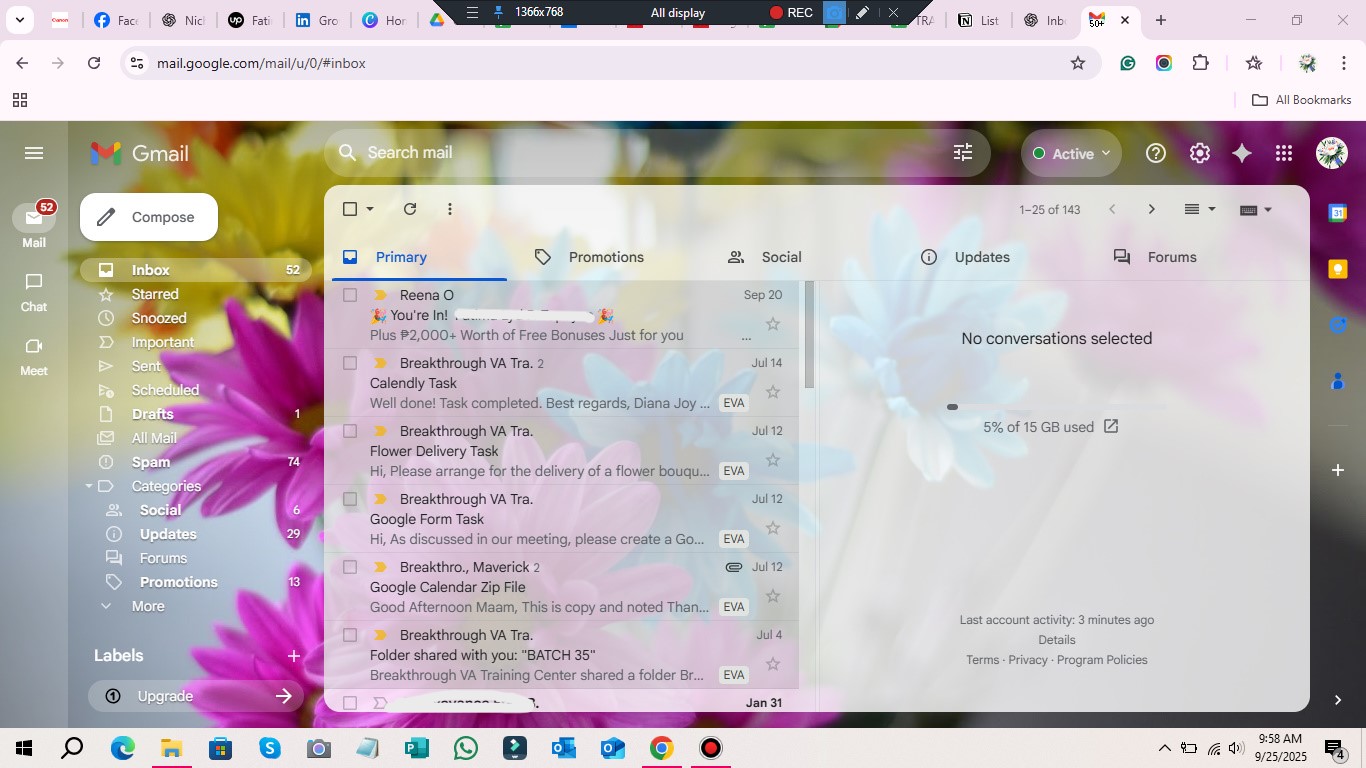Viewport: 1366px width, 768px height.
Task: Expand More in the folder list
Action: 147,606
